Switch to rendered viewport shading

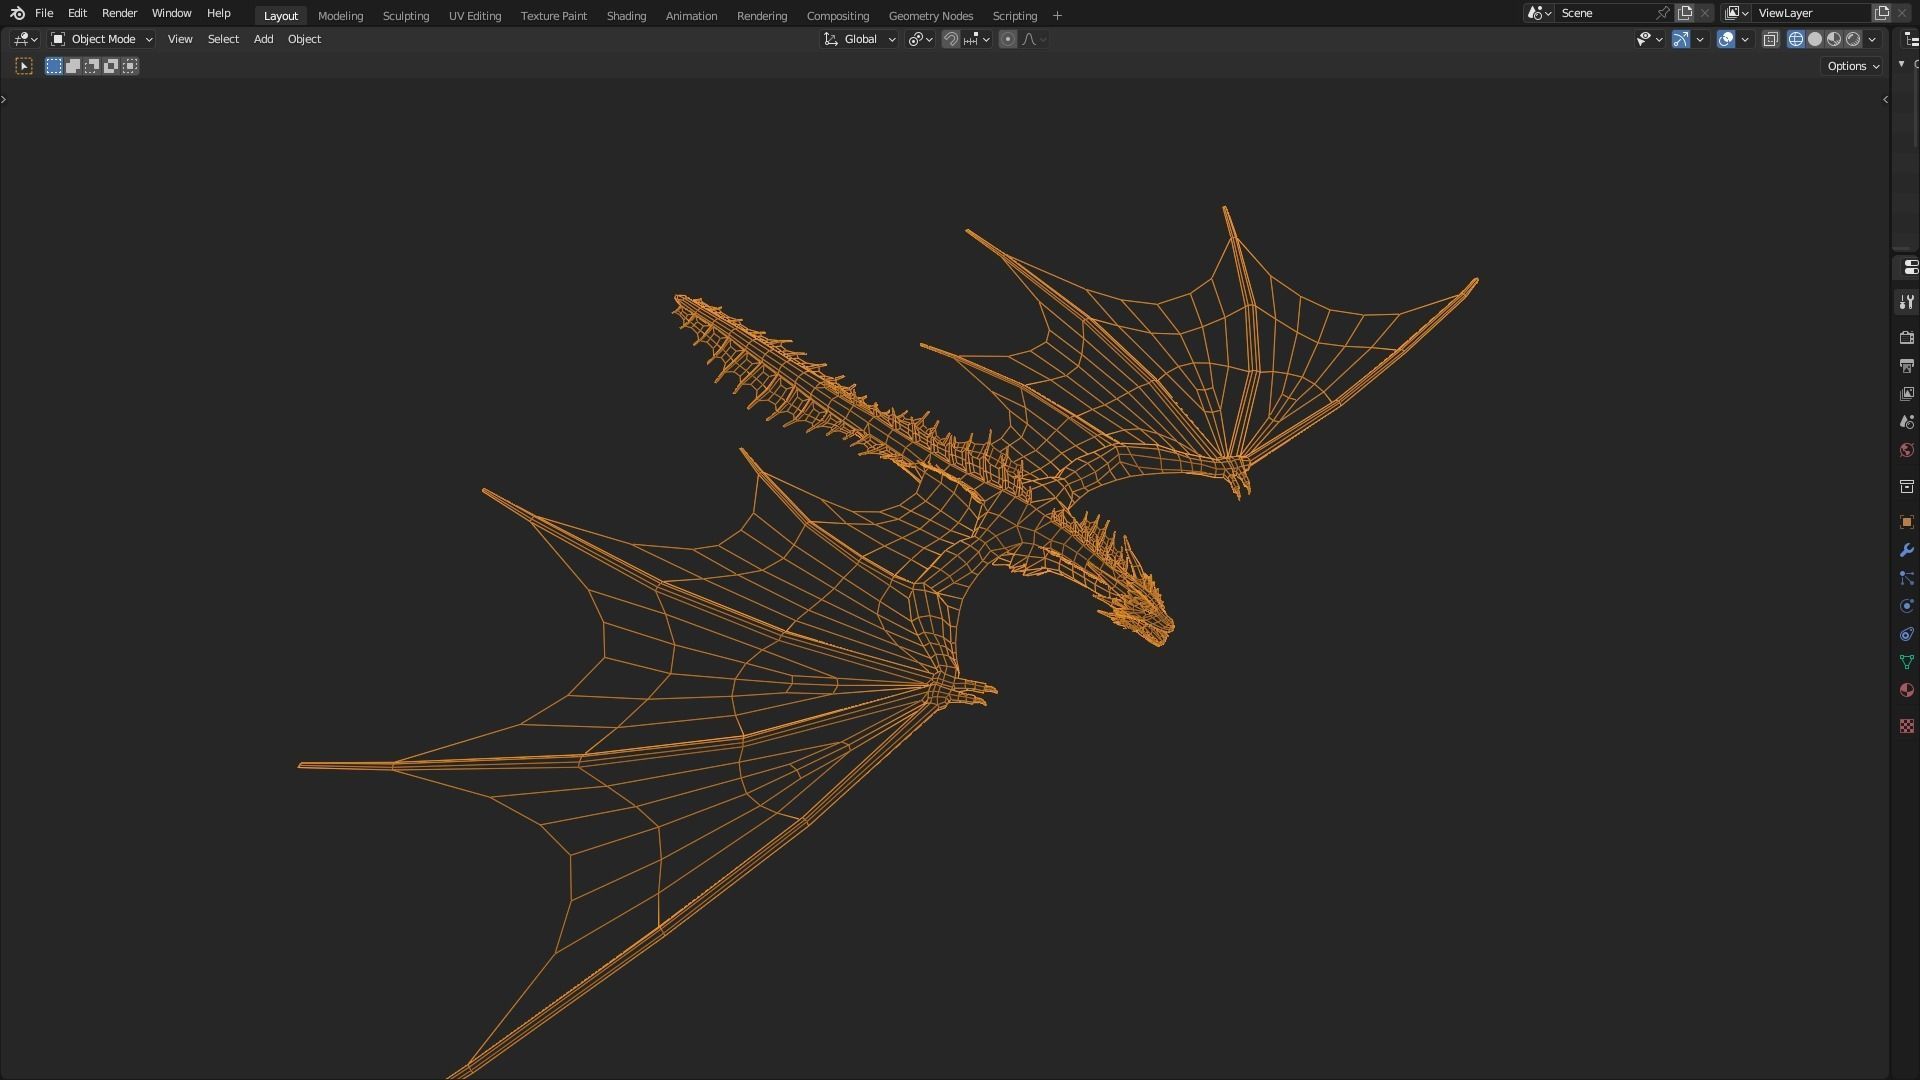[x=1853, y=39]
